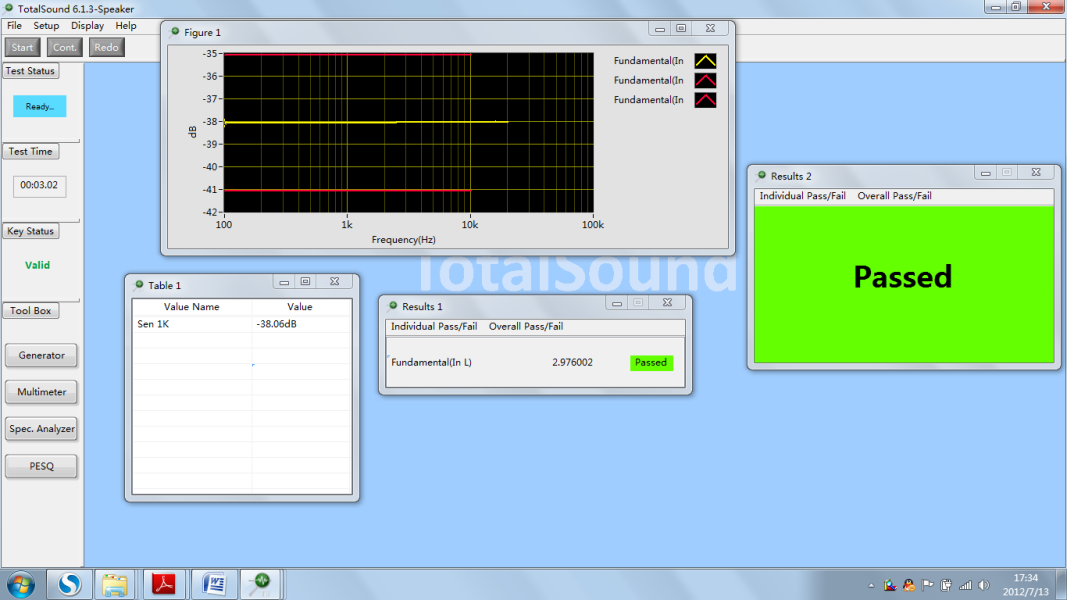Open the Setup menu

click(46, 25)
